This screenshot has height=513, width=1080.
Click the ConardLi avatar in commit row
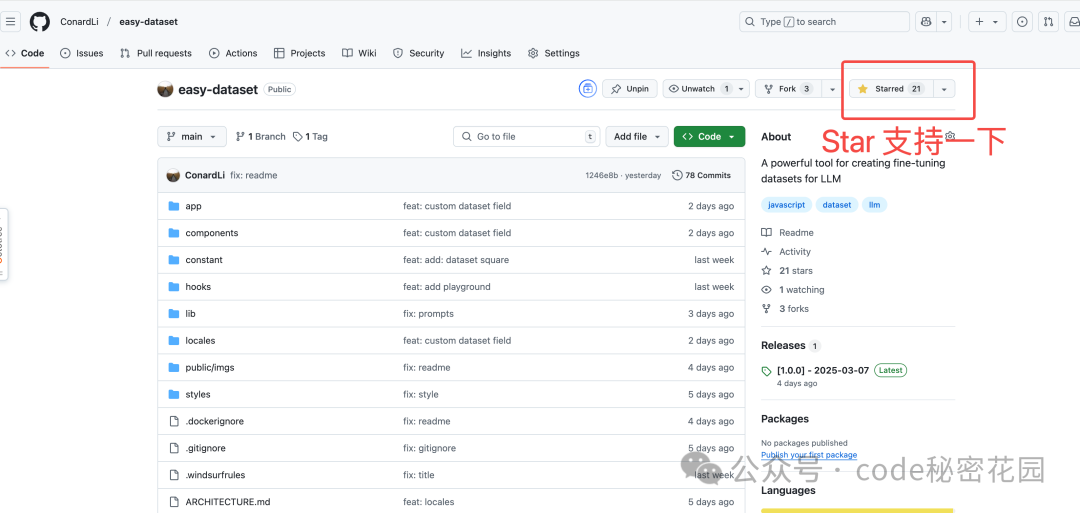(x=174, y=176)
